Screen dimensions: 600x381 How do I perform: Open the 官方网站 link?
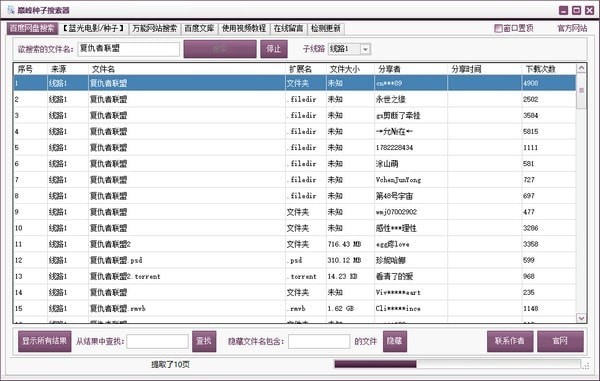[x=572, y=28]
